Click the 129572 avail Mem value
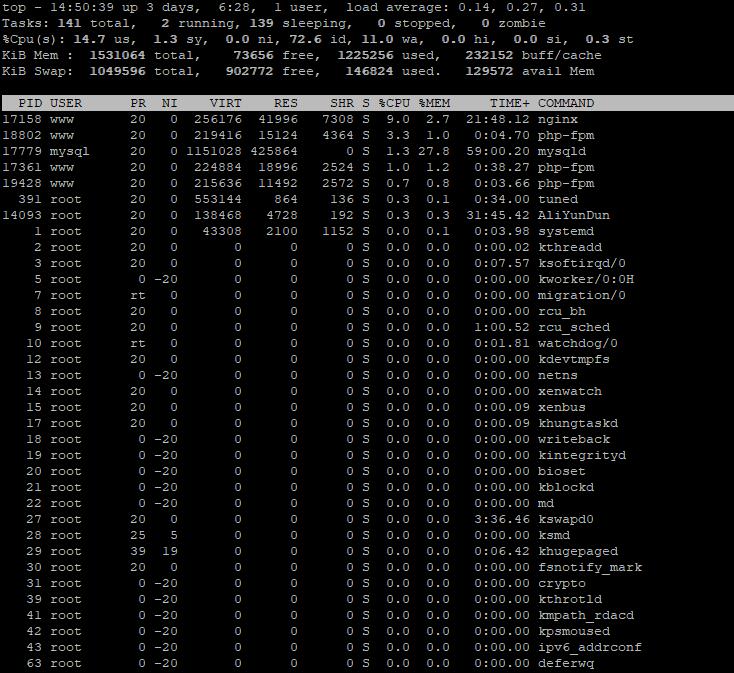The width and height of the screenshot is (734, 673). pos(490,71)
